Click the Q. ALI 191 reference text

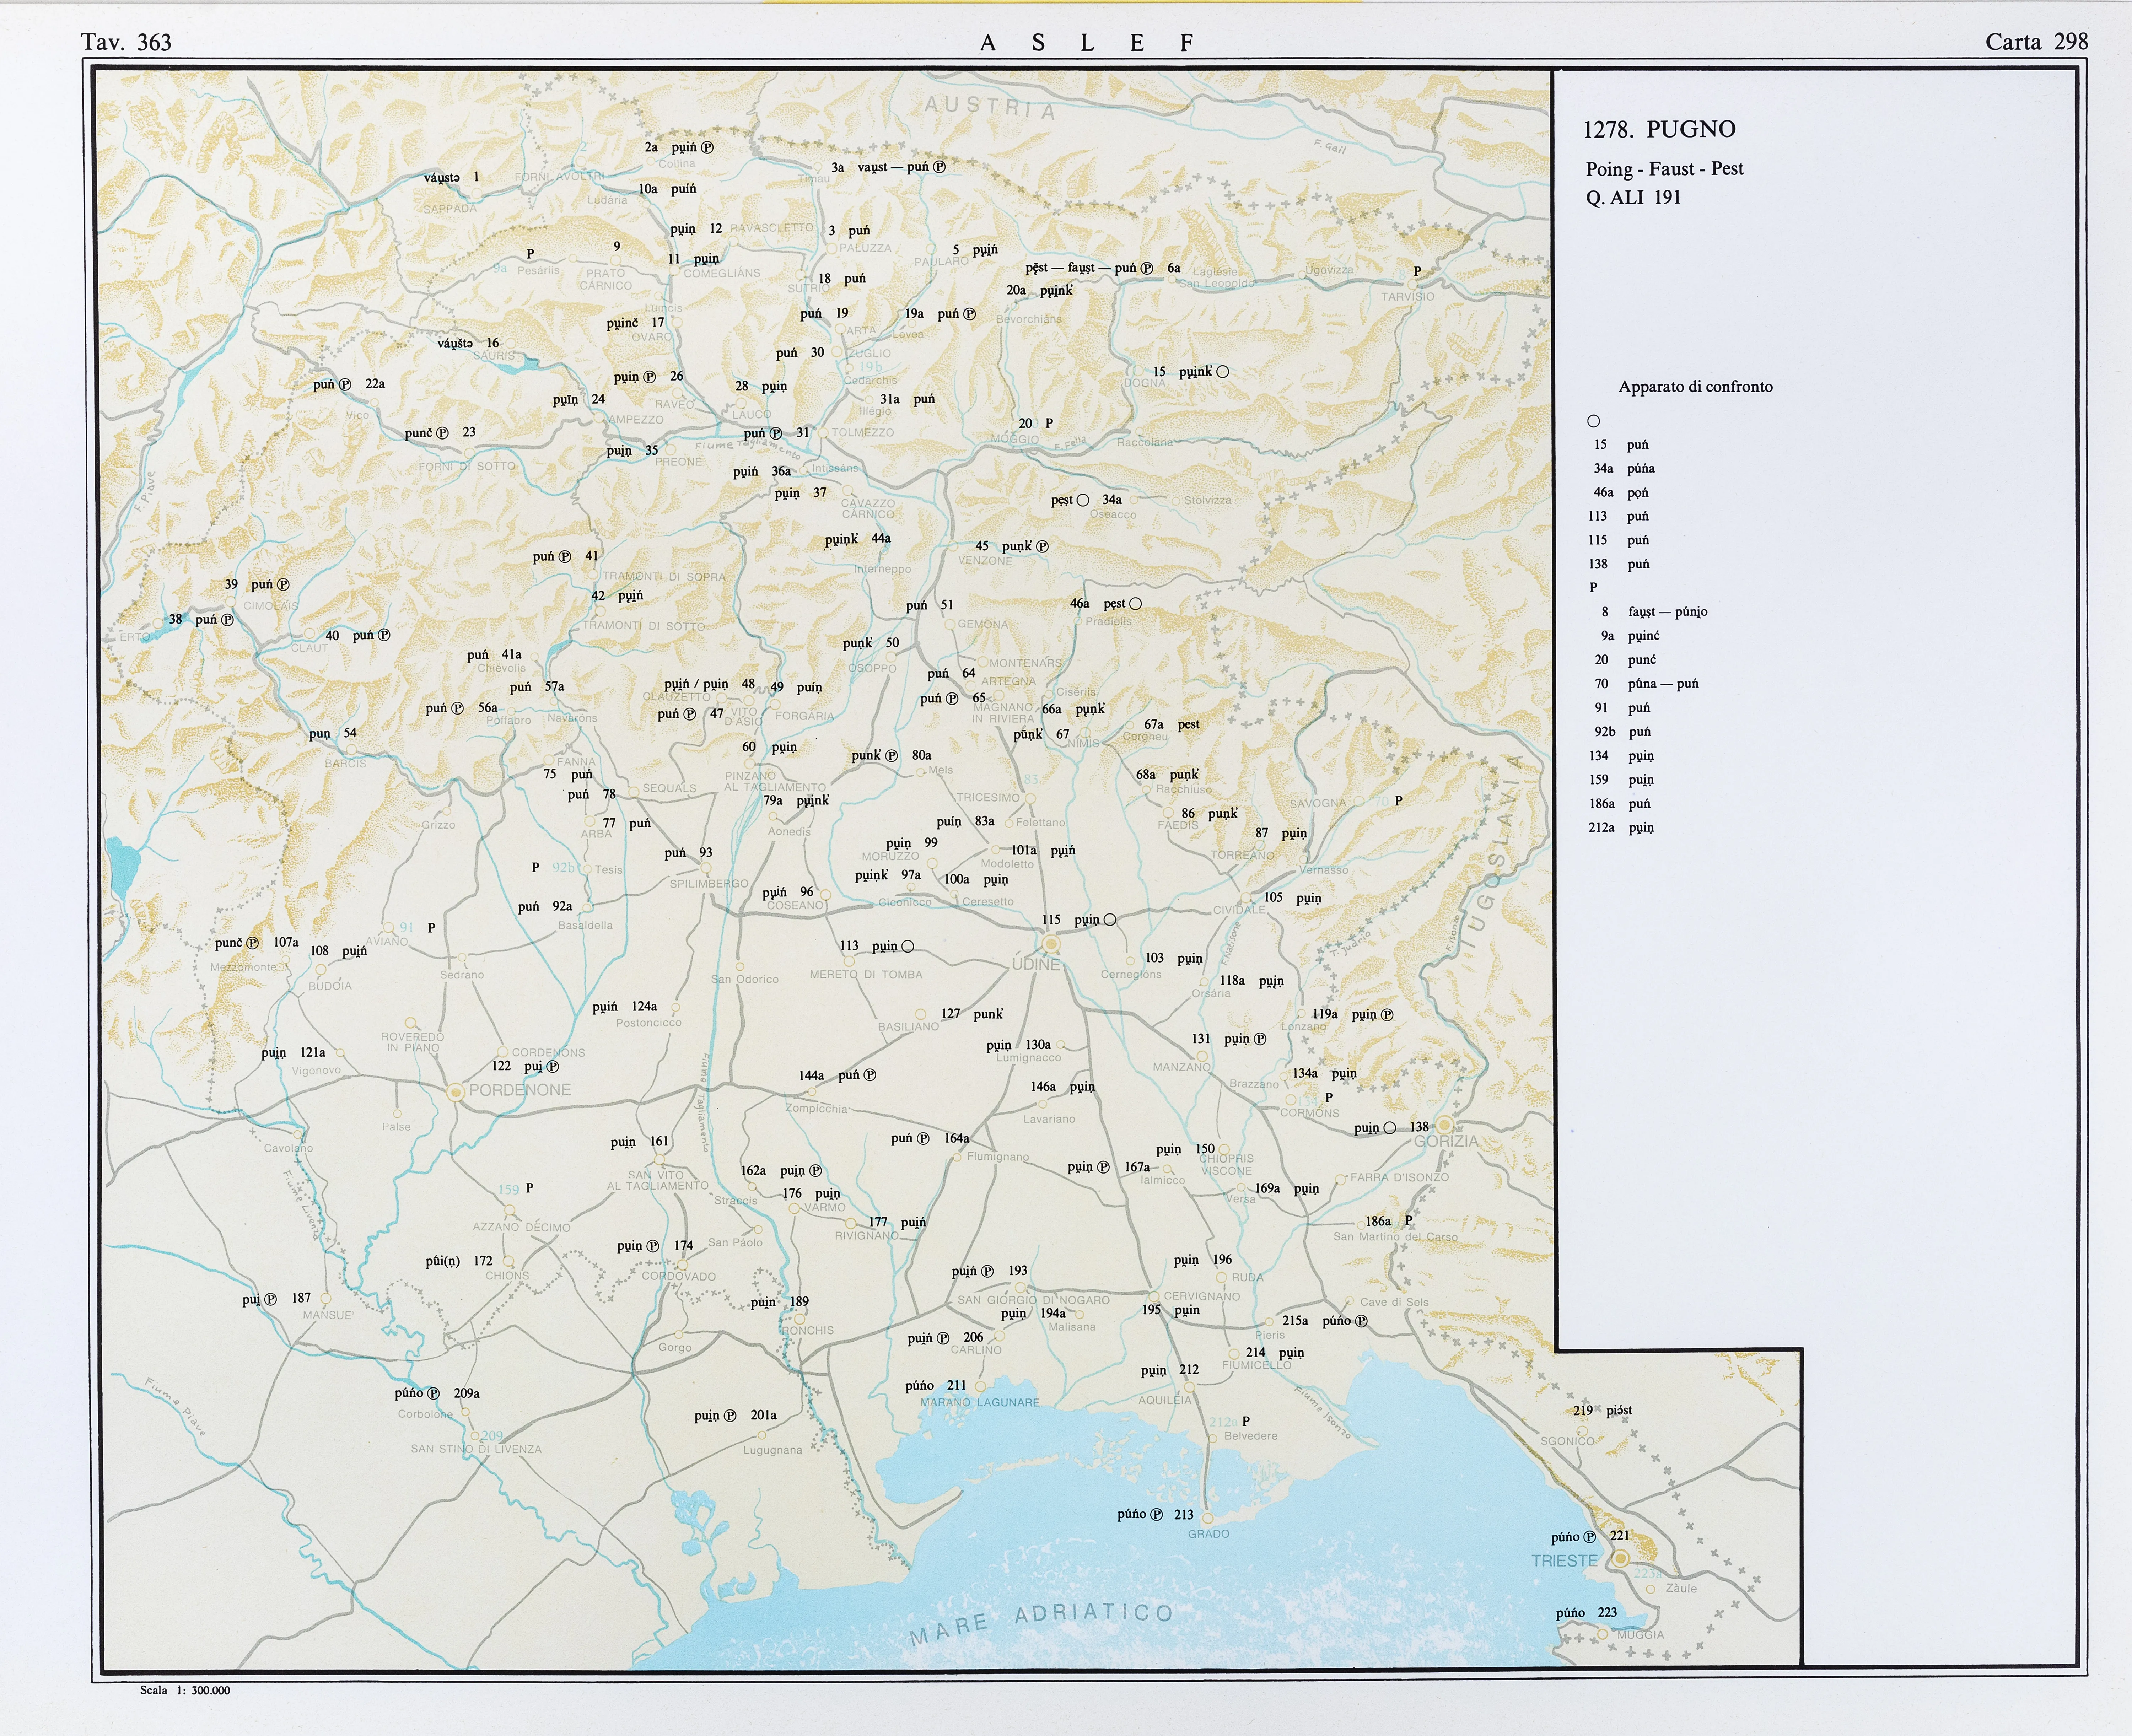[1633, 197]
